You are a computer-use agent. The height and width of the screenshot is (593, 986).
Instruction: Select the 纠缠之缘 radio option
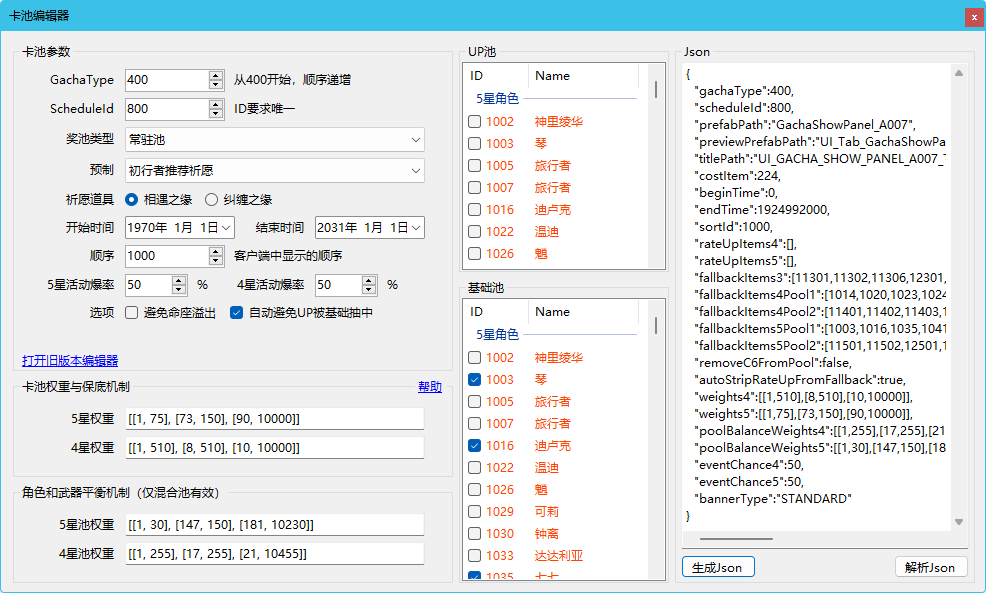pyautogui.click(x=211, y=199)
